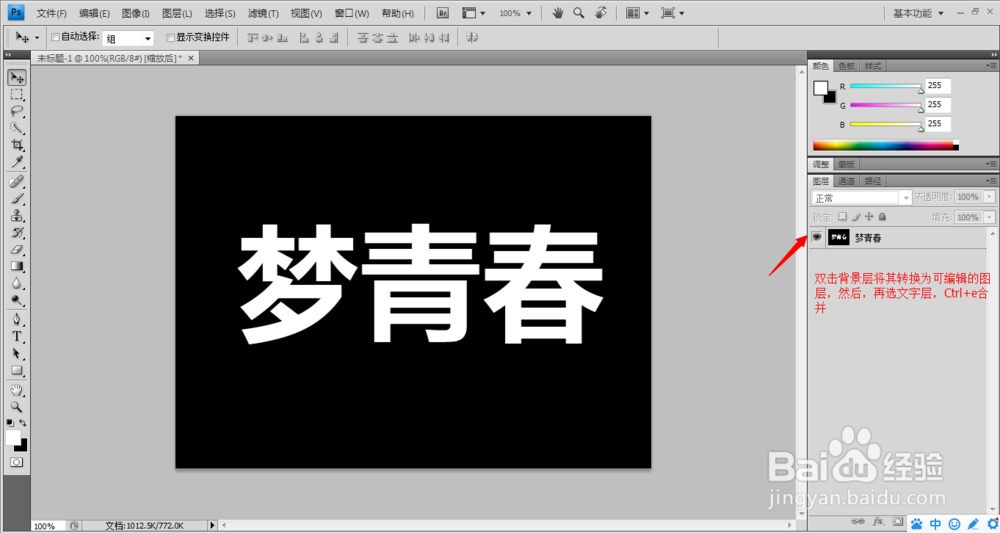This screenshot has width=1000, height=533.
Task: Switch to the 色板 tab
Action: [846, 66]
